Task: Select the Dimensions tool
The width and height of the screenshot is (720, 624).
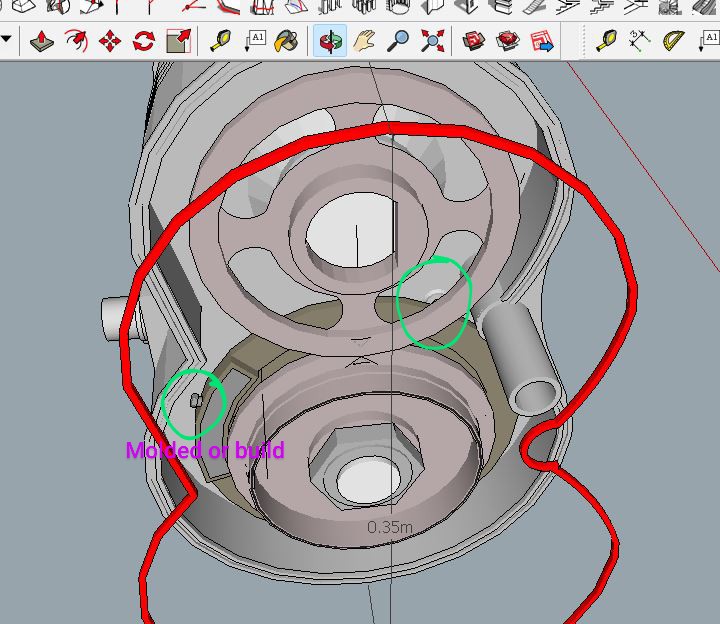Action: coord(640,41)
